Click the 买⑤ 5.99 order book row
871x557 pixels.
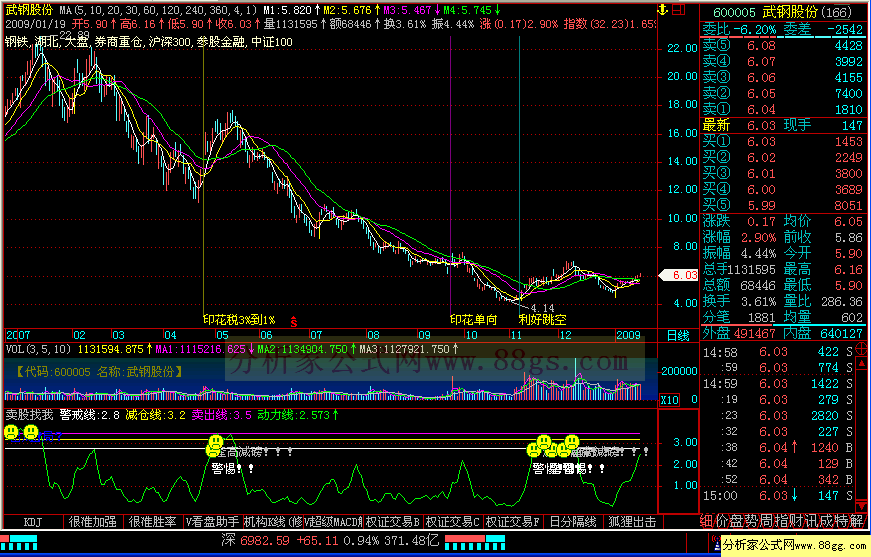pyautogui.click(x=783, y=205)
